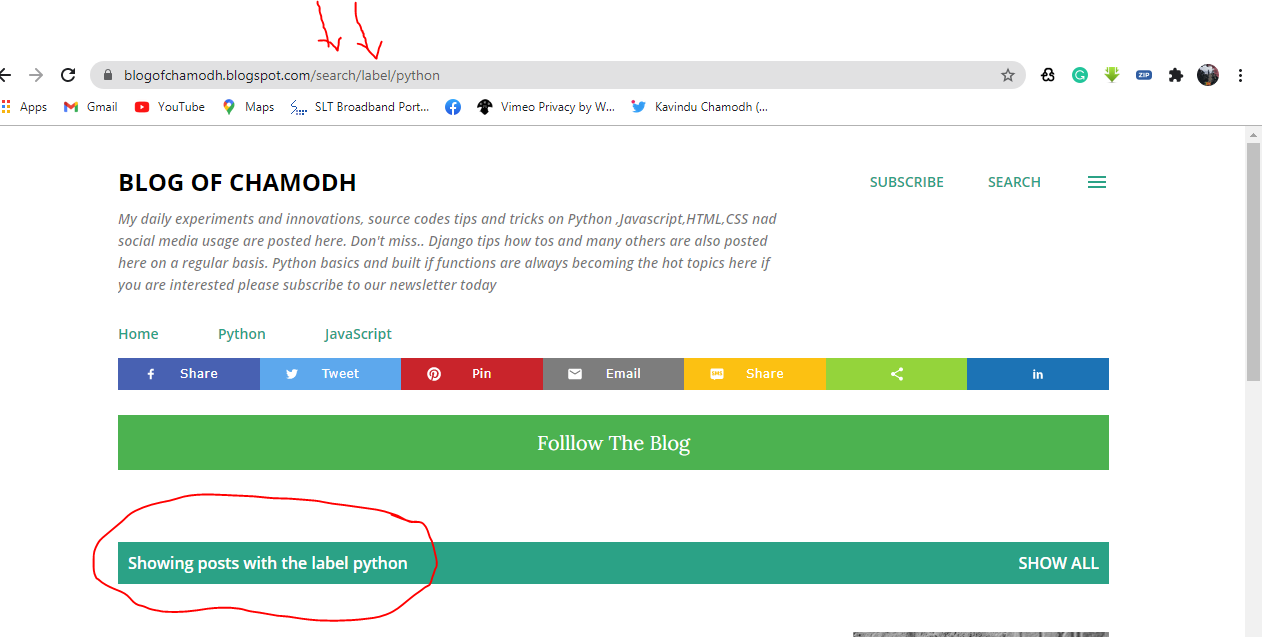Open the Apps bookmark shortcut

[x=24, y=107]
